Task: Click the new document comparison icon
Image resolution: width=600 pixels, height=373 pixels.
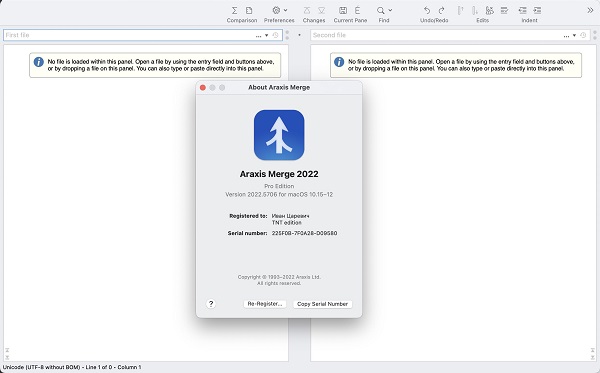Action: click(249, 10)
